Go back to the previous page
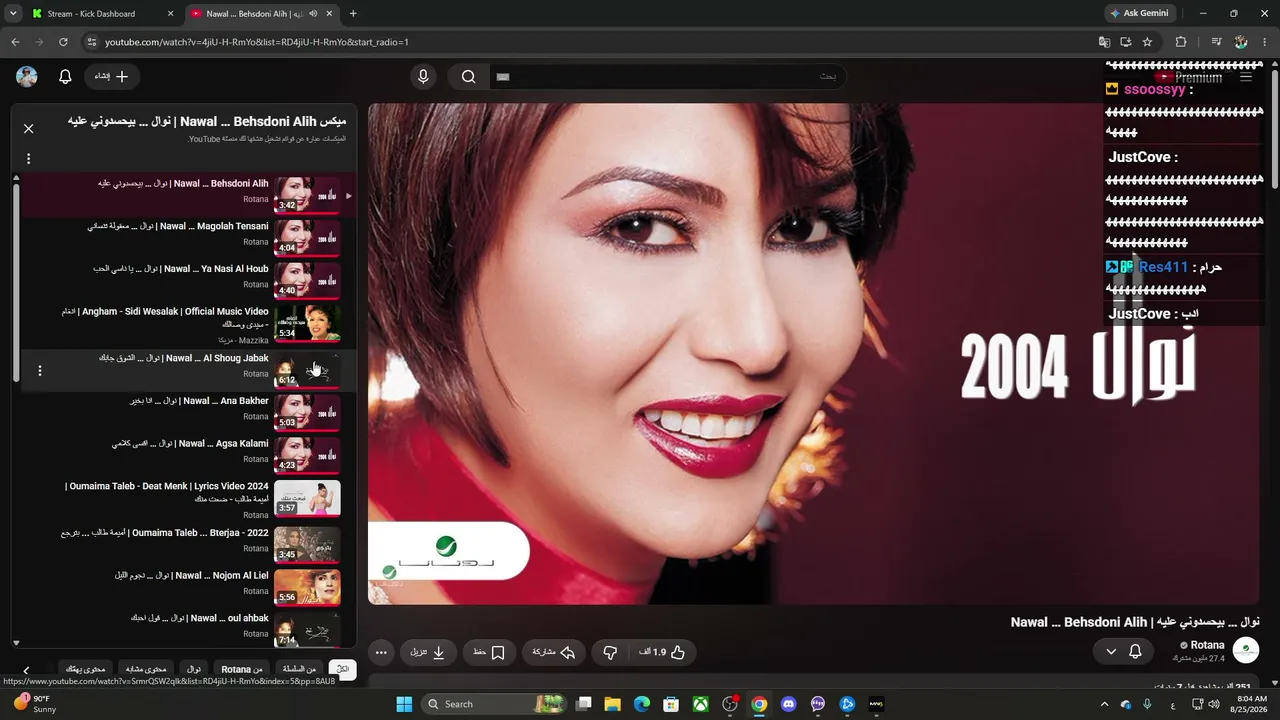 15,42
